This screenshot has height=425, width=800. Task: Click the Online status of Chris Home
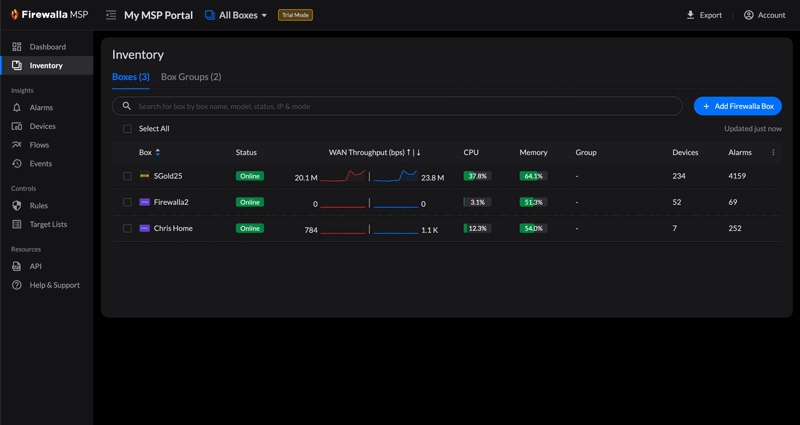[x=250, y=229]
